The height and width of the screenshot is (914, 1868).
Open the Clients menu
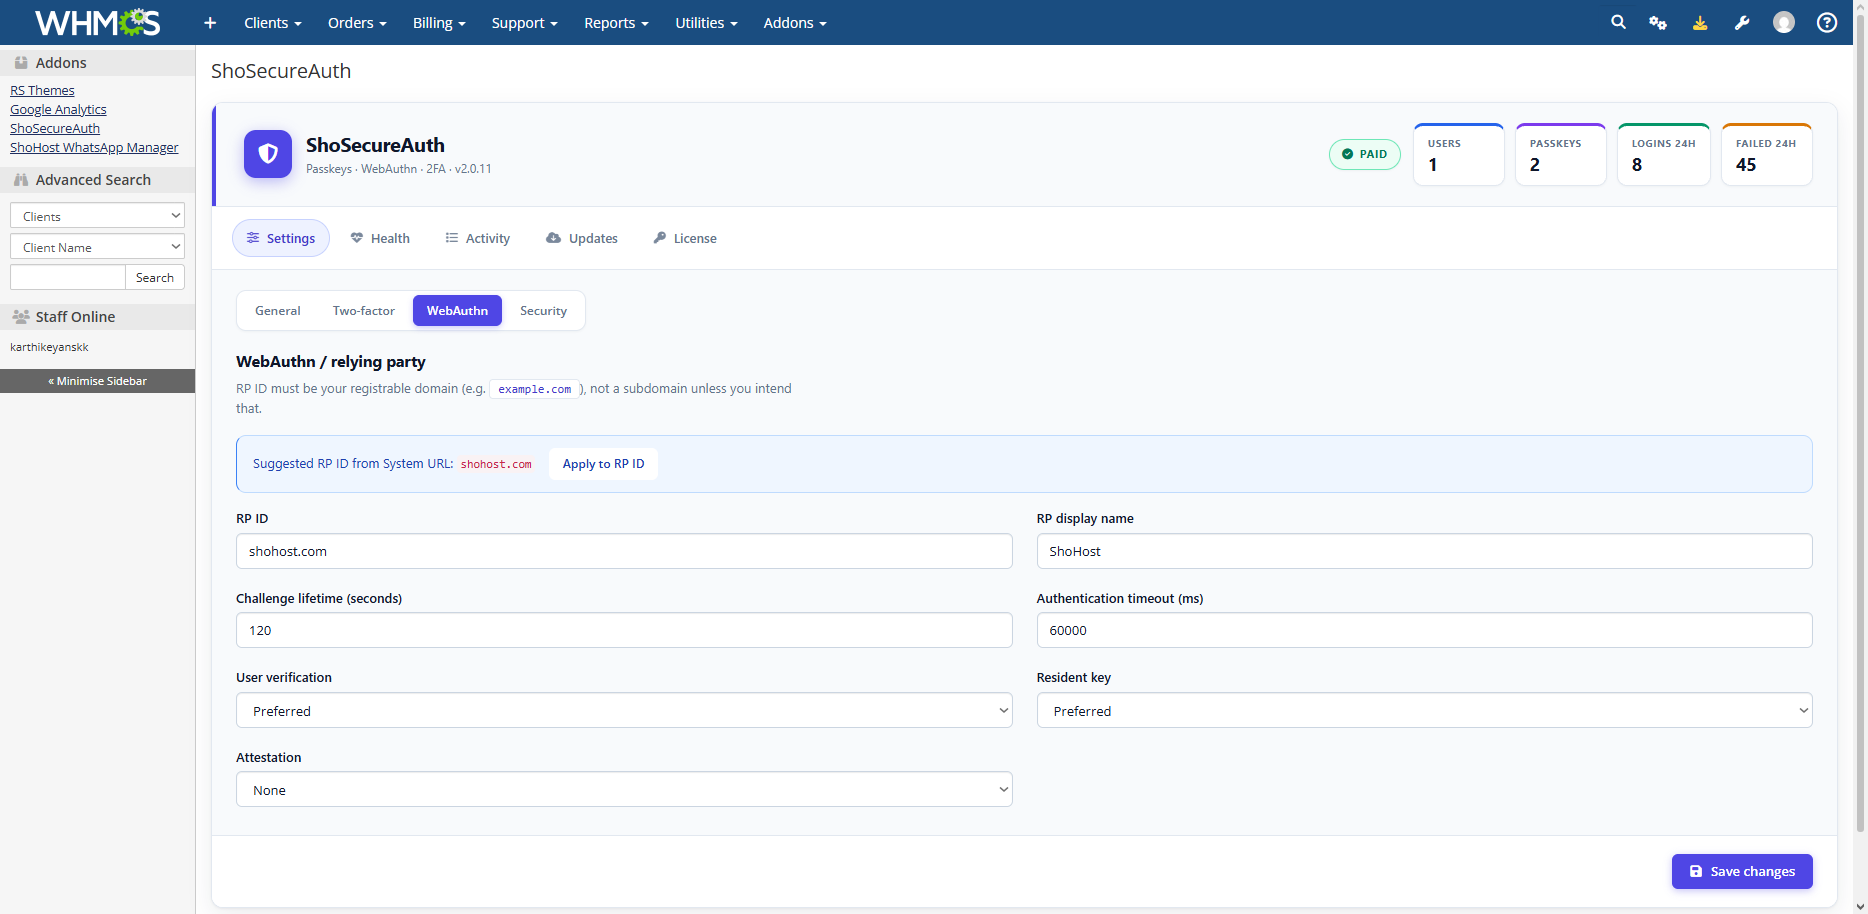coord(272,23)
